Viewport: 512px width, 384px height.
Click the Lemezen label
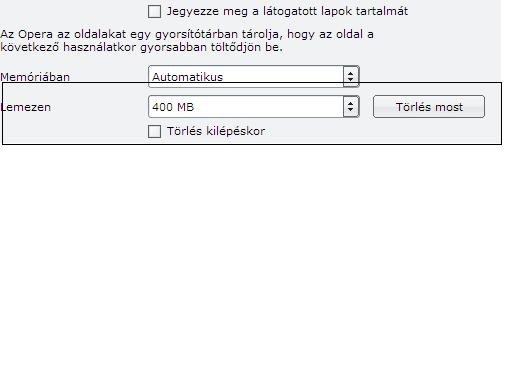(26, 107)
